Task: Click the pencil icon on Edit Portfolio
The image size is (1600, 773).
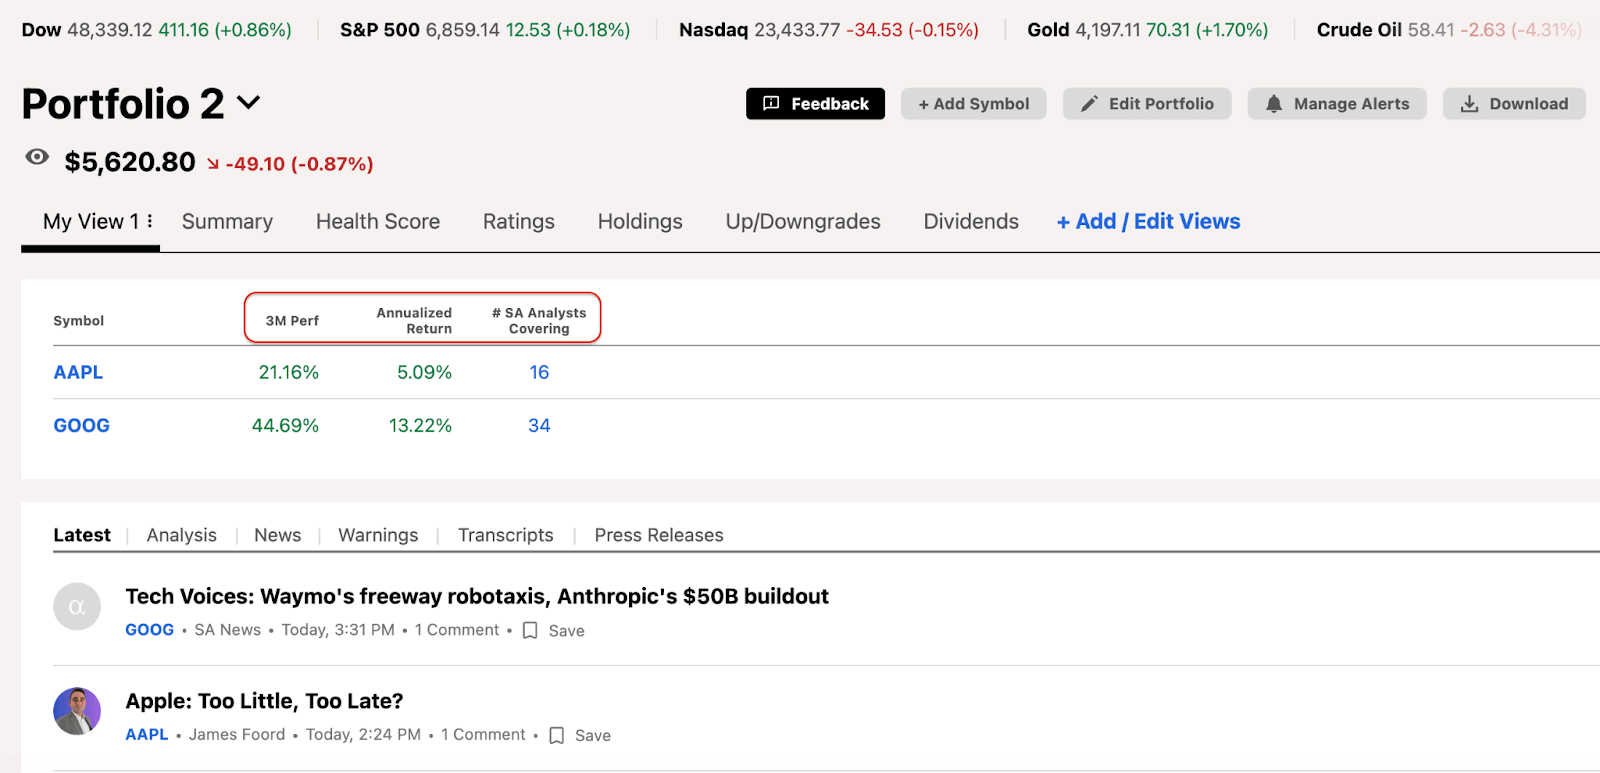Action: tap(1089, 104)
